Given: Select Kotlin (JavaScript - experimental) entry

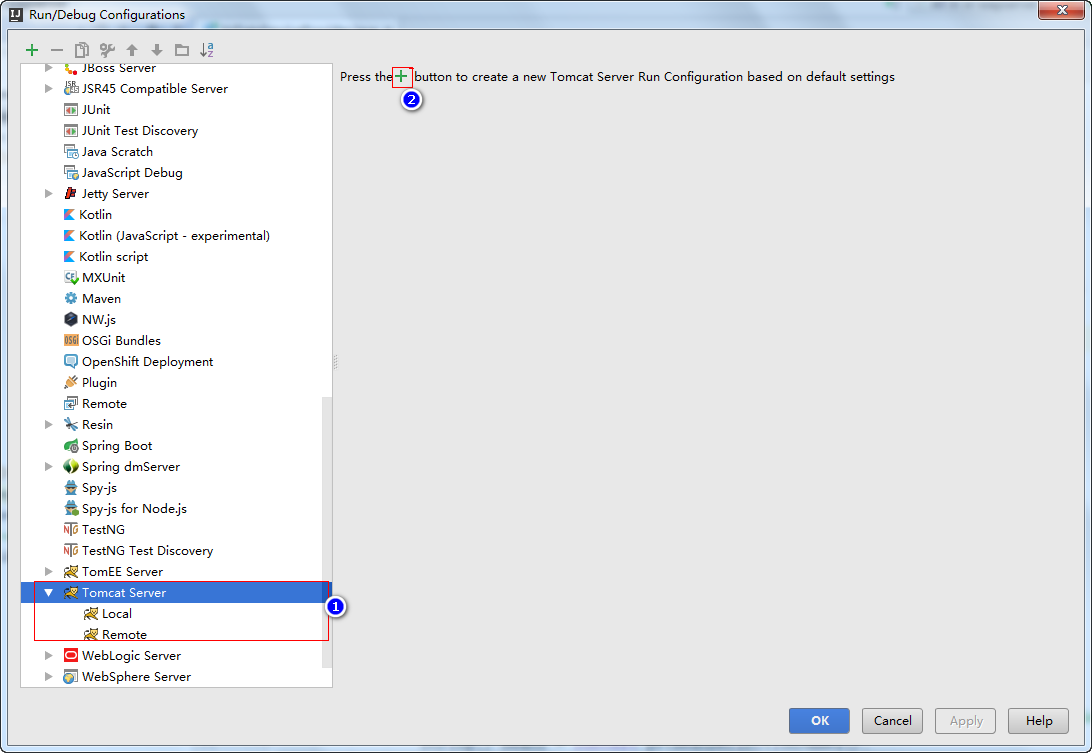Looking at the screenshot, I should pos(174,236).
